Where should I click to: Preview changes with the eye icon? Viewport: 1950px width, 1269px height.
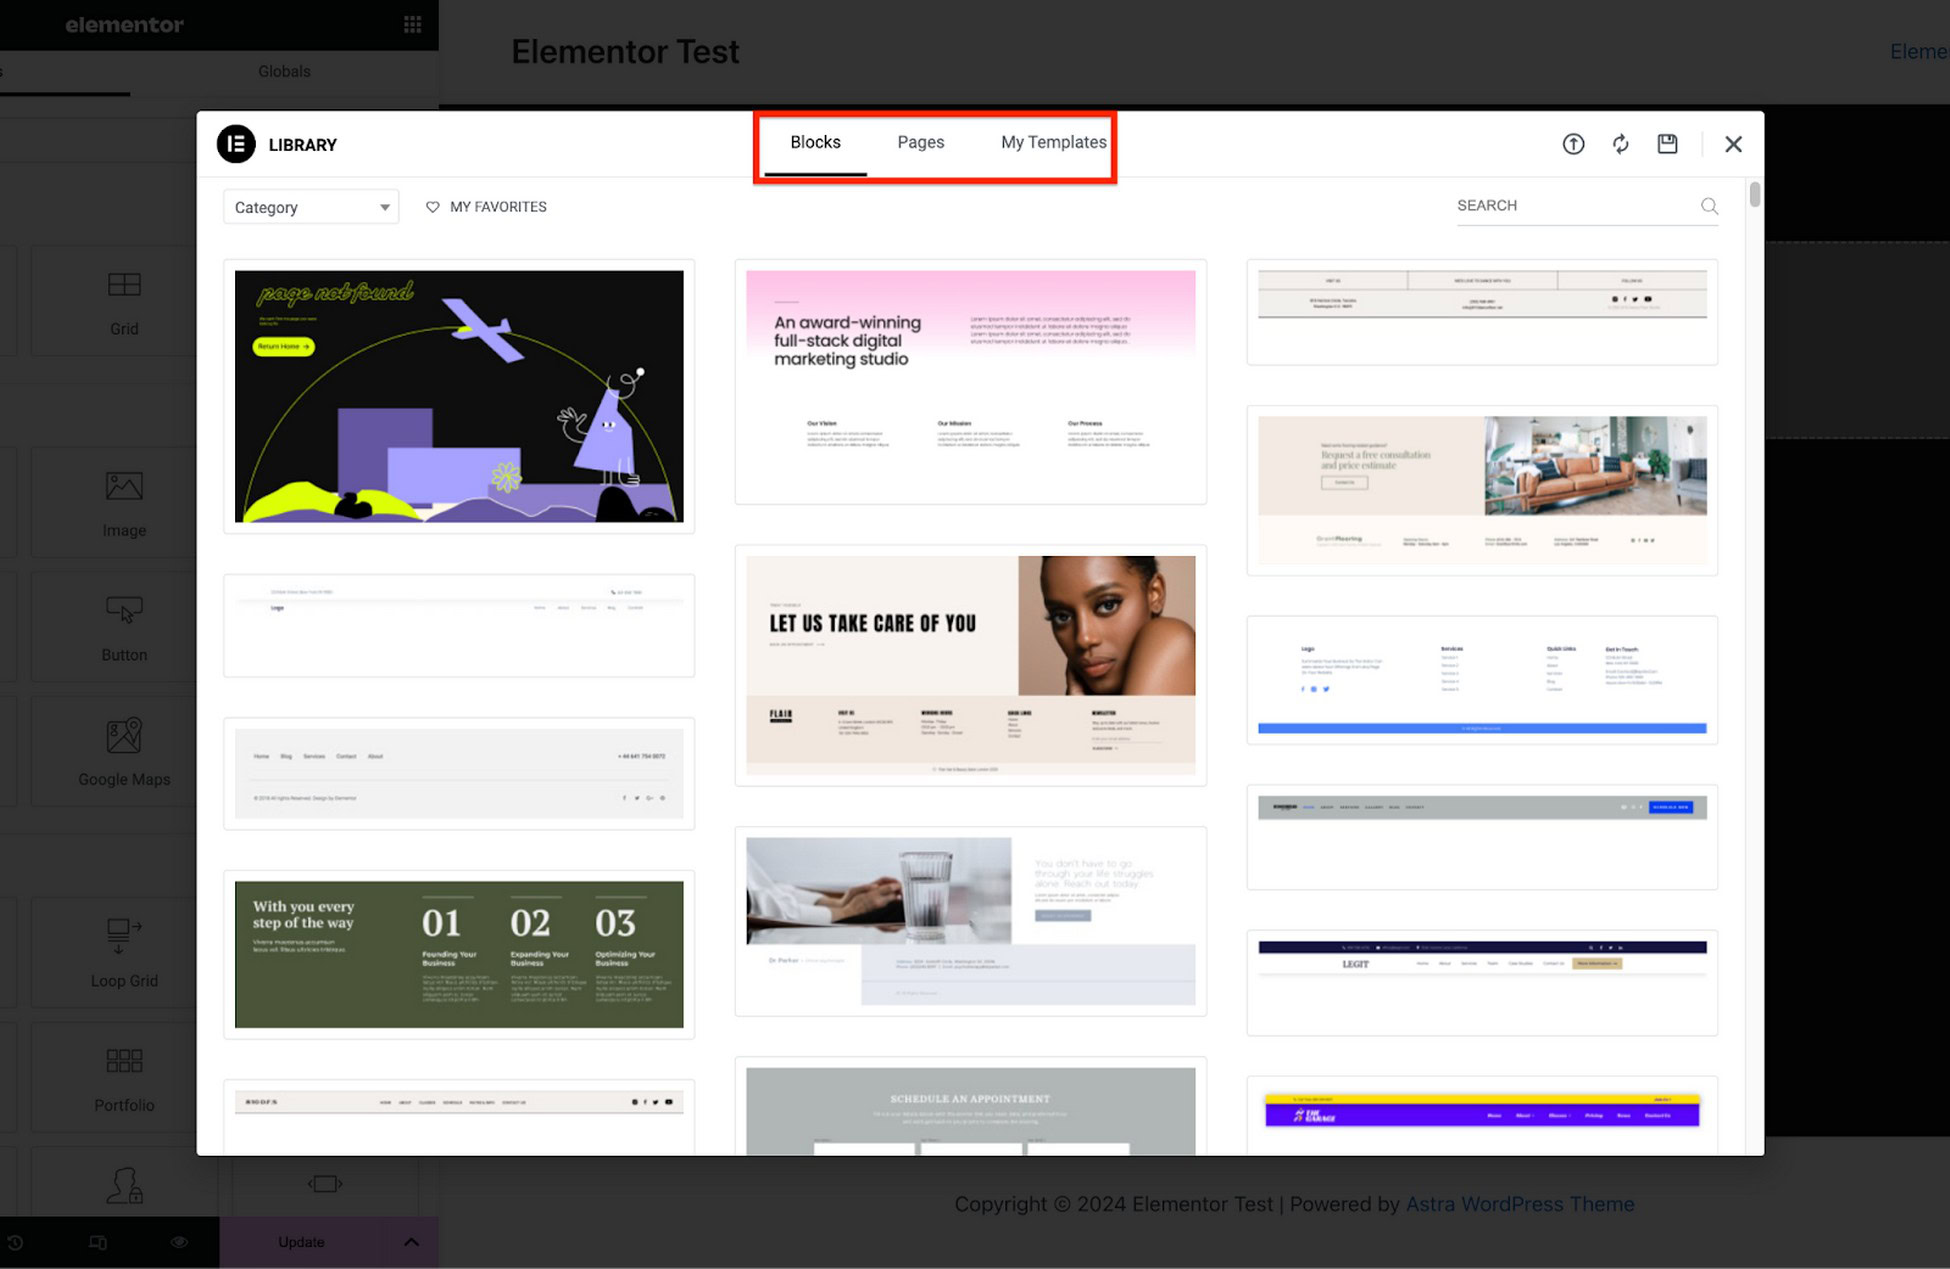tap(179, 1242)
